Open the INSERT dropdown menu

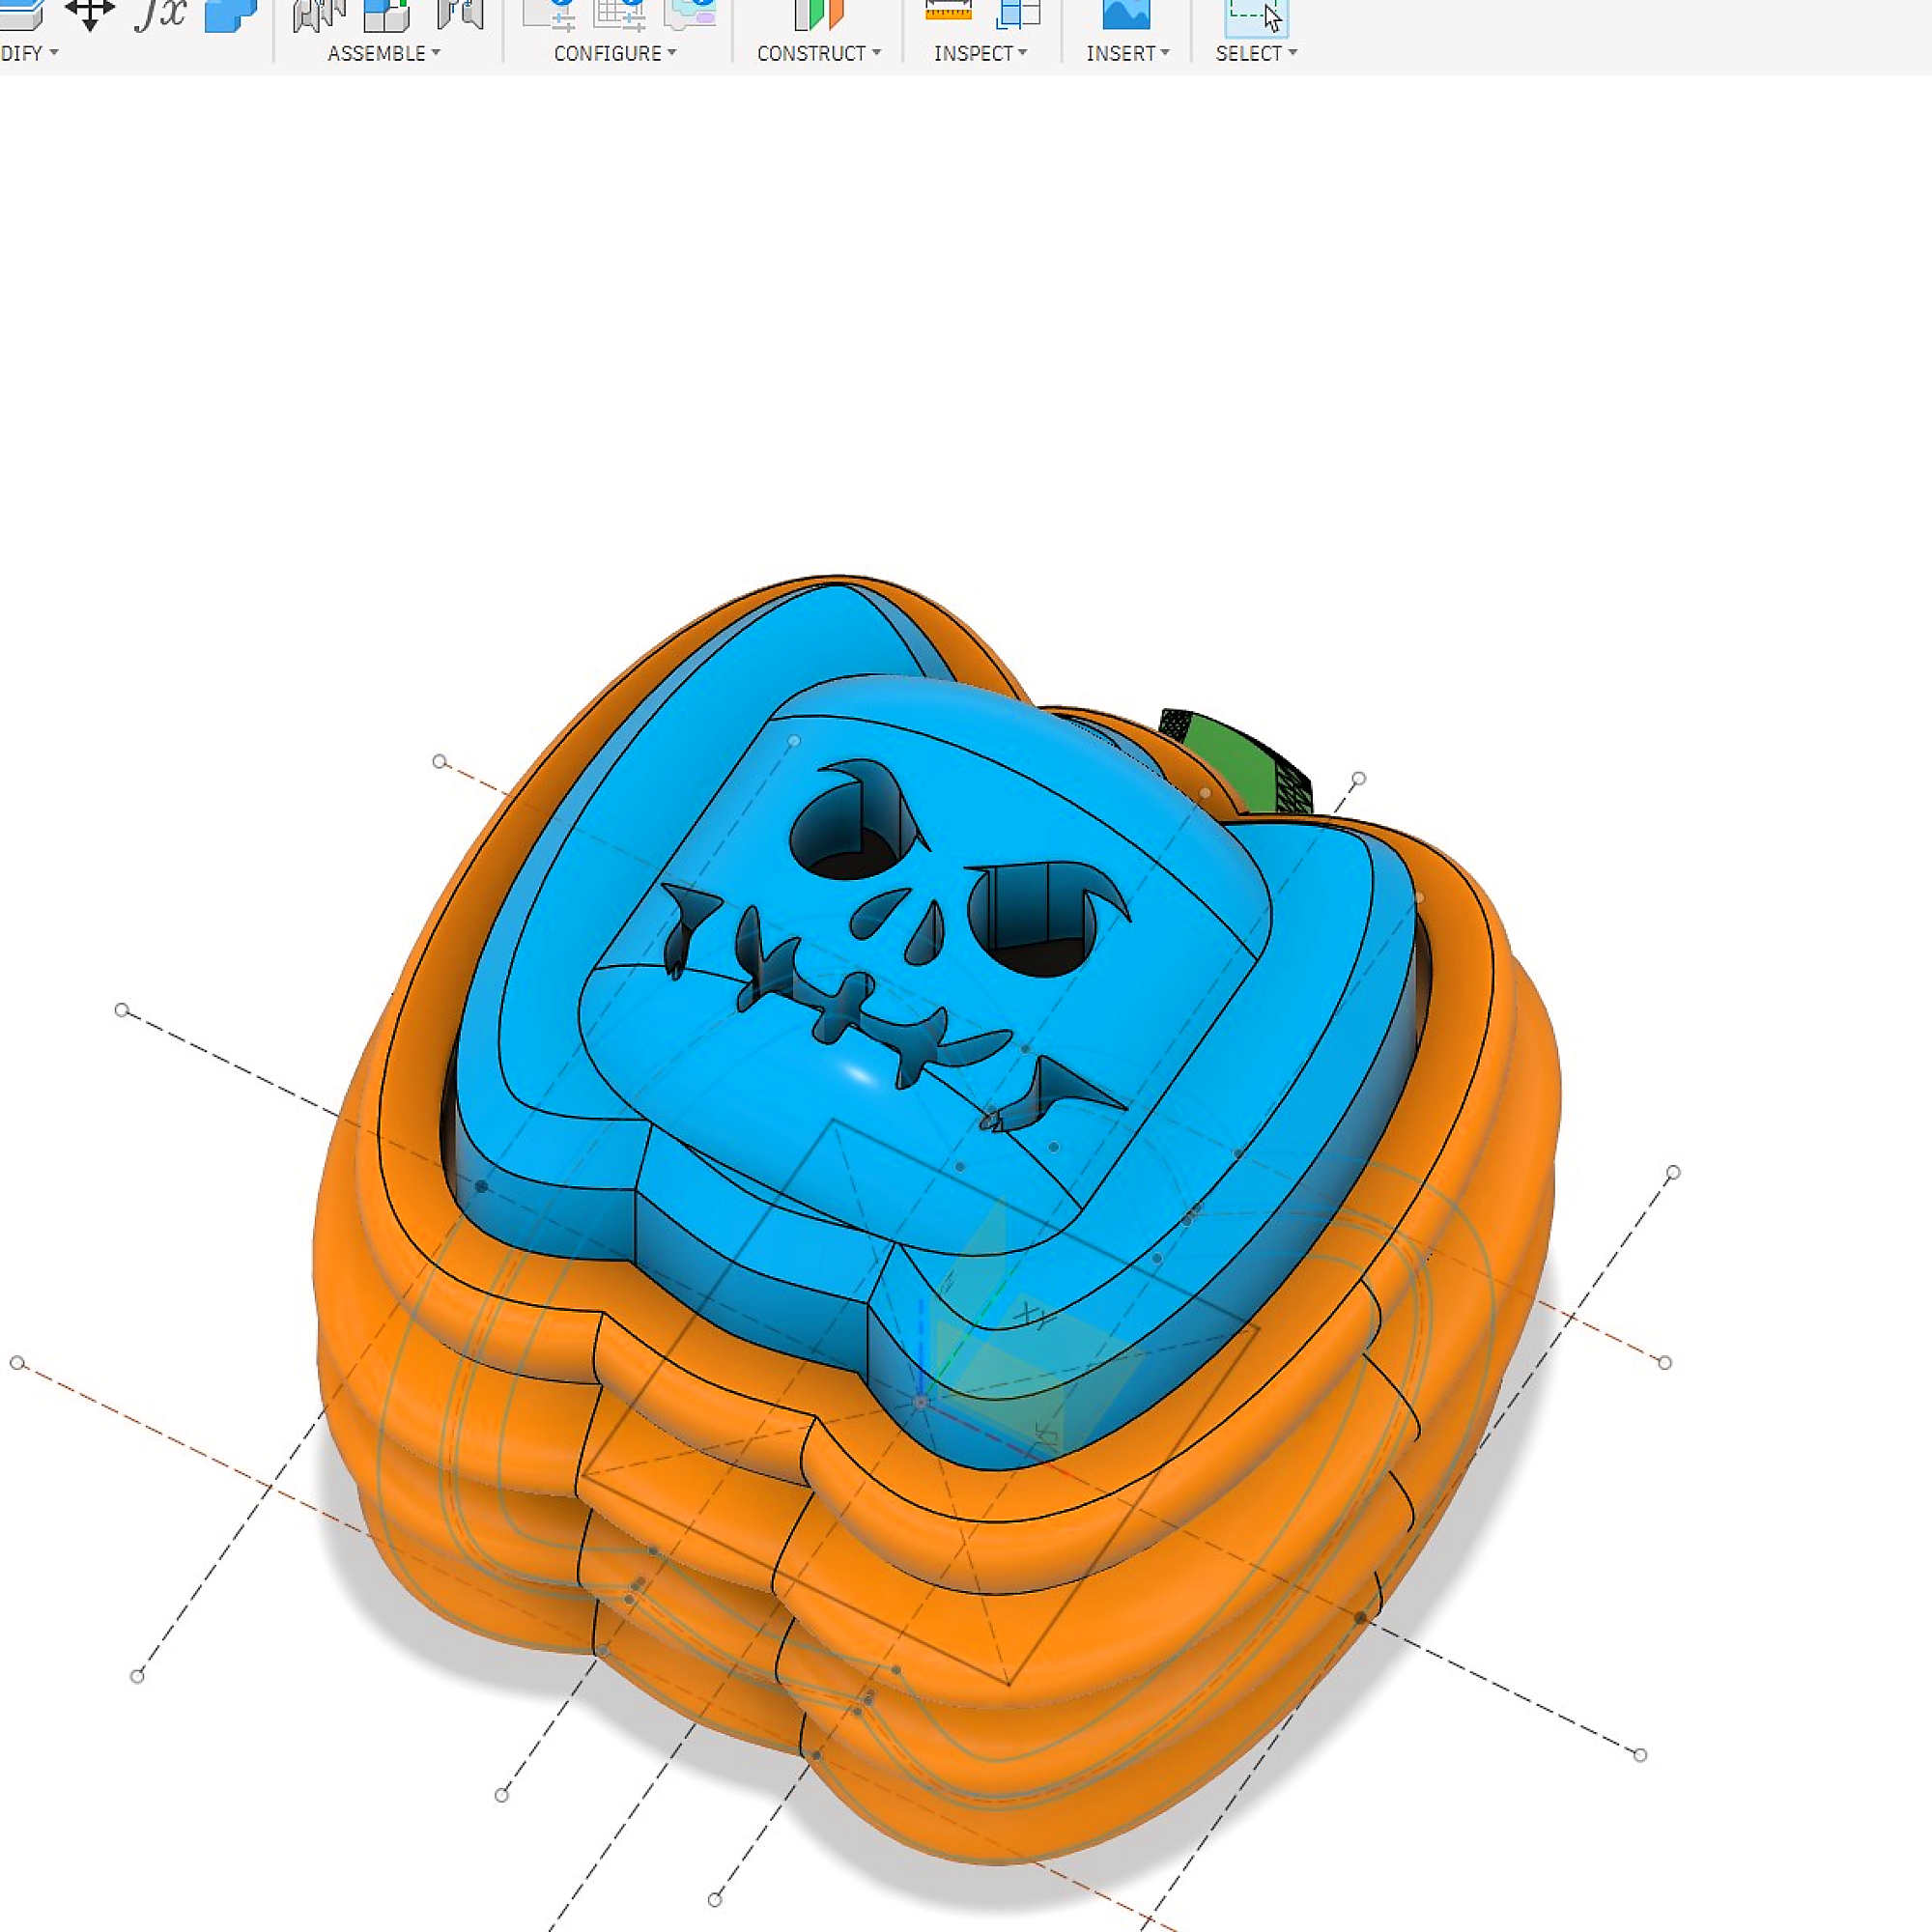pyautogui.click(x=1128, y=53)
